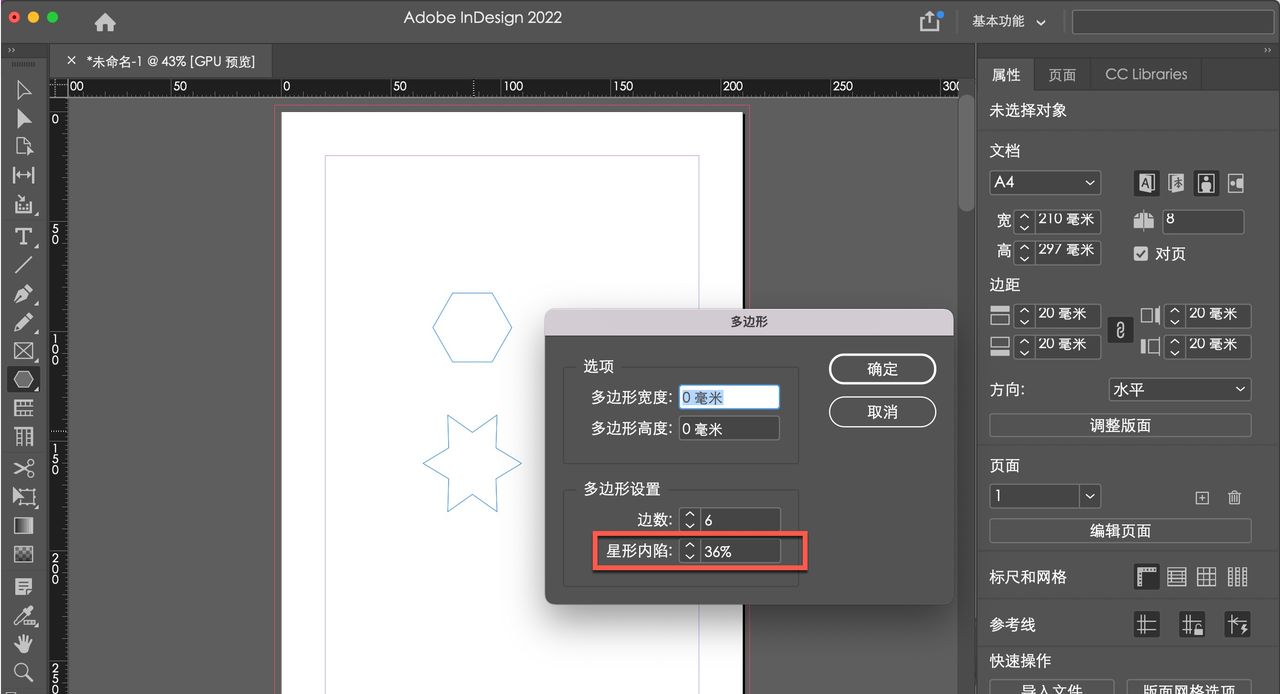The width and height of the screenshot is (1280, 694).
Task: Select the Direct Selection tool
Action: click(x=24, y=119)
